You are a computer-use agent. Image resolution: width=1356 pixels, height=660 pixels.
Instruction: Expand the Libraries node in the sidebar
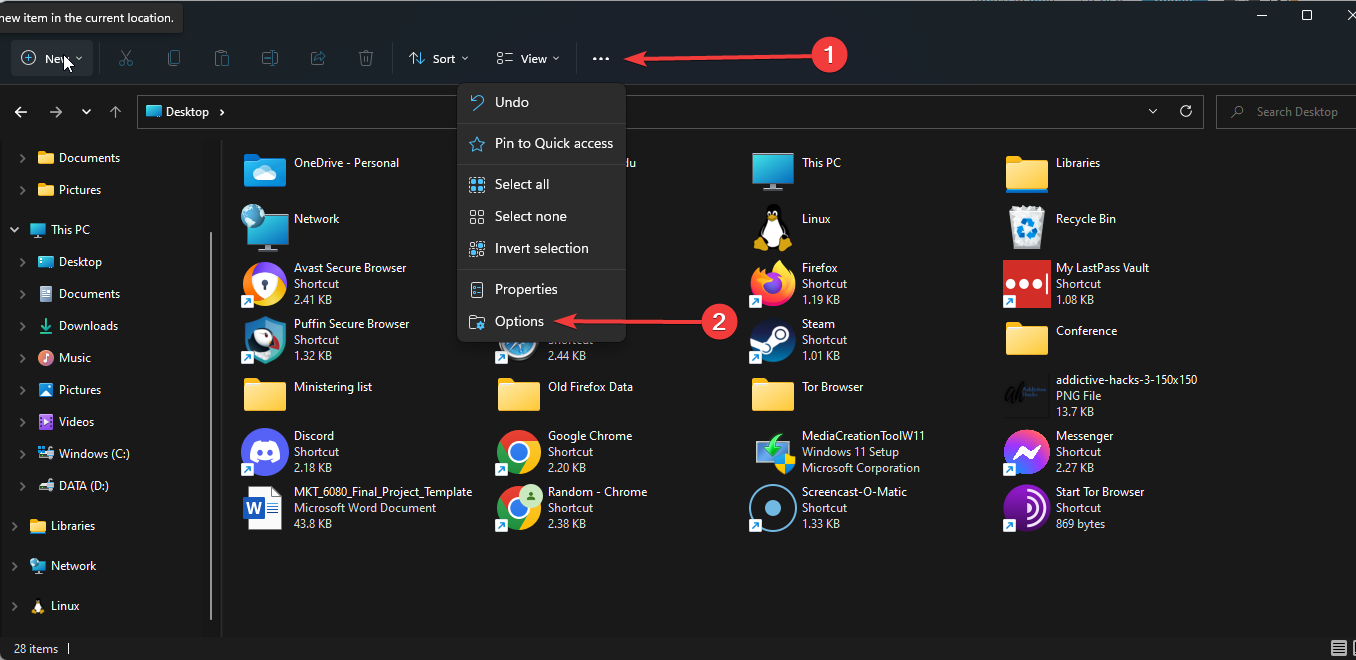[x=14, y=526]
